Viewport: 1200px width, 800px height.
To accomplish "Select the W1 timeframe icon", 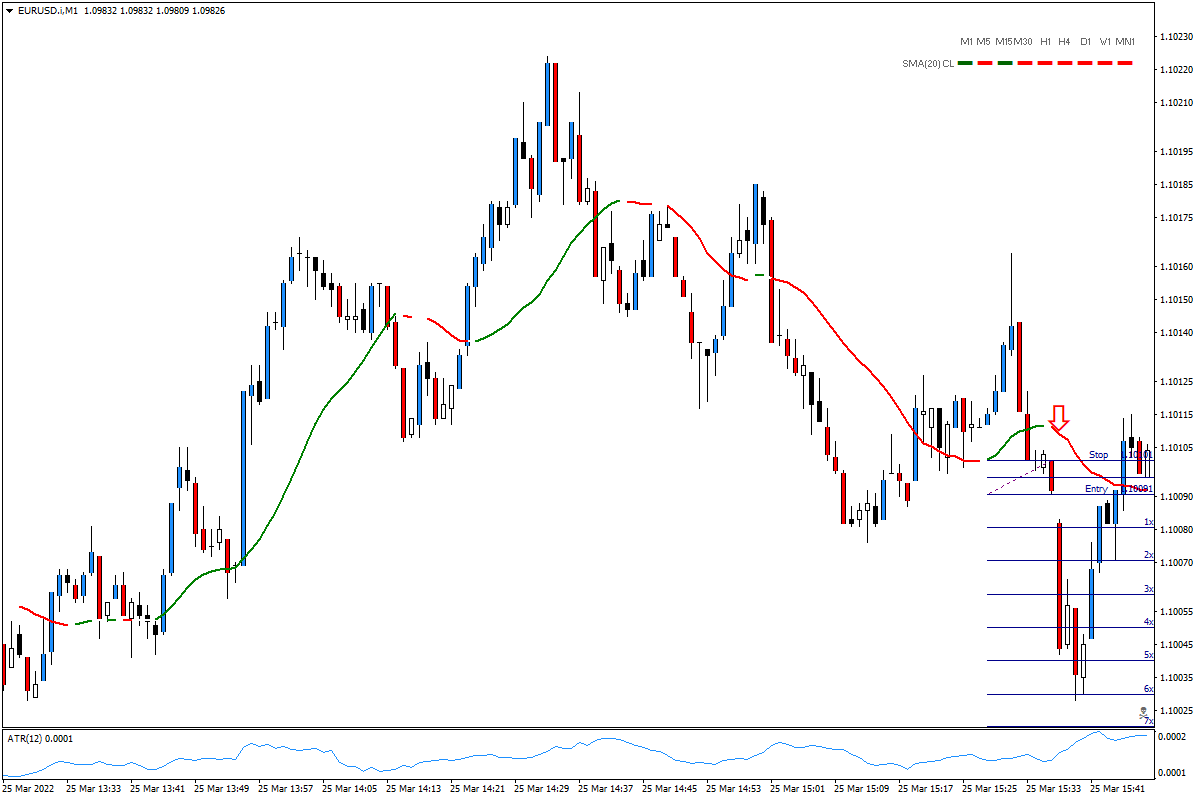I will pyautogui.click(x=1105, y=43).
